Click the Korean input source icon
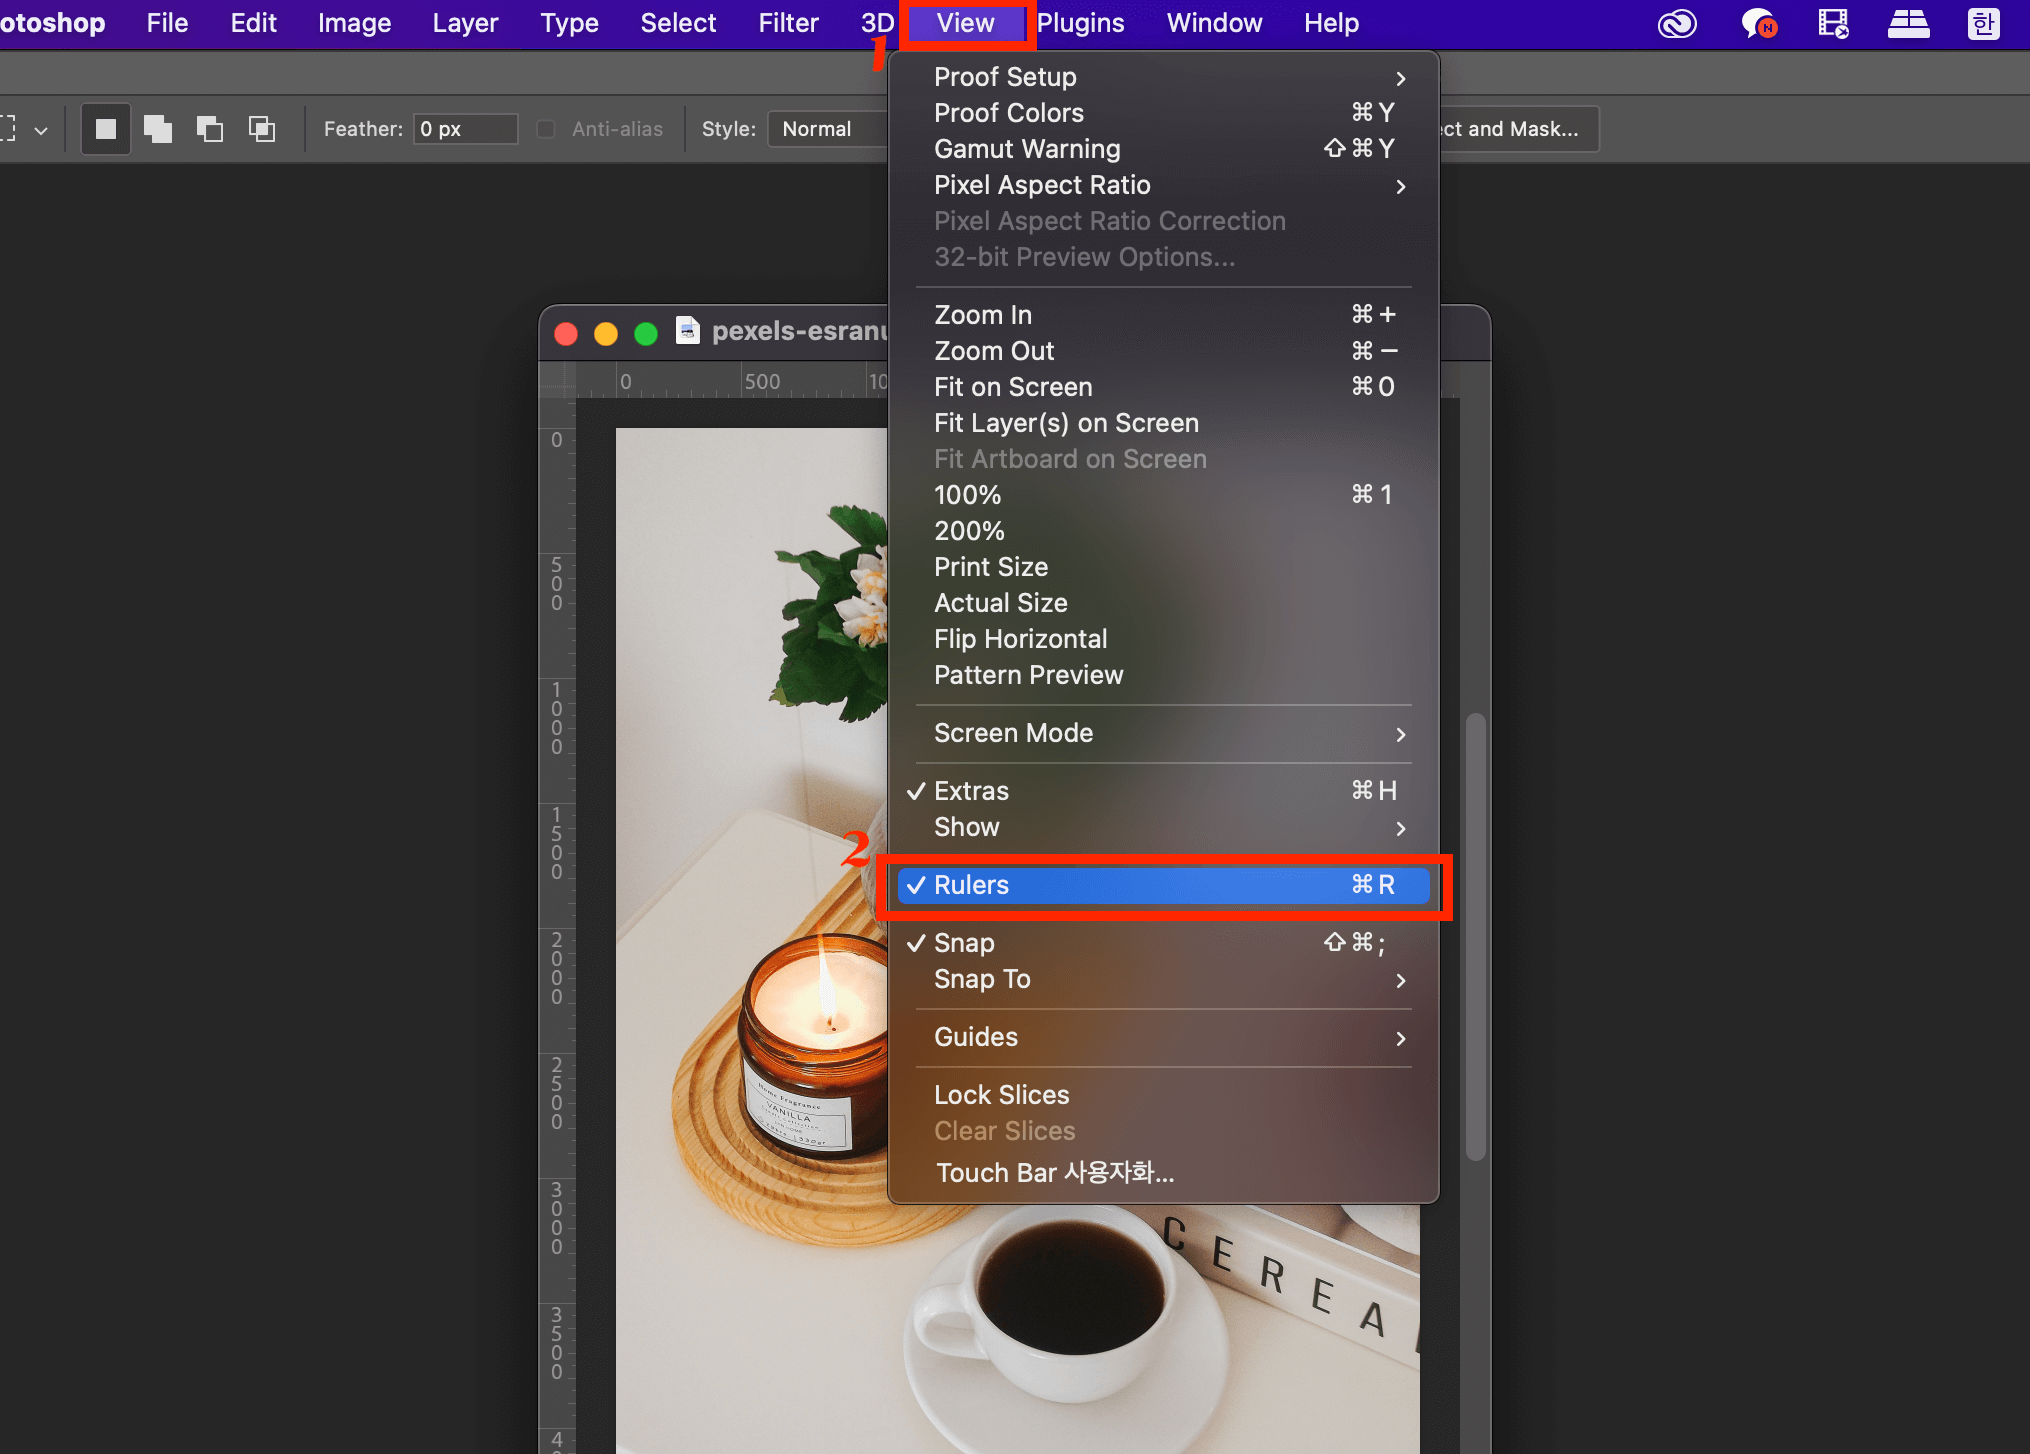The image size is (2030, 1454). click(x=1983, y=23)
